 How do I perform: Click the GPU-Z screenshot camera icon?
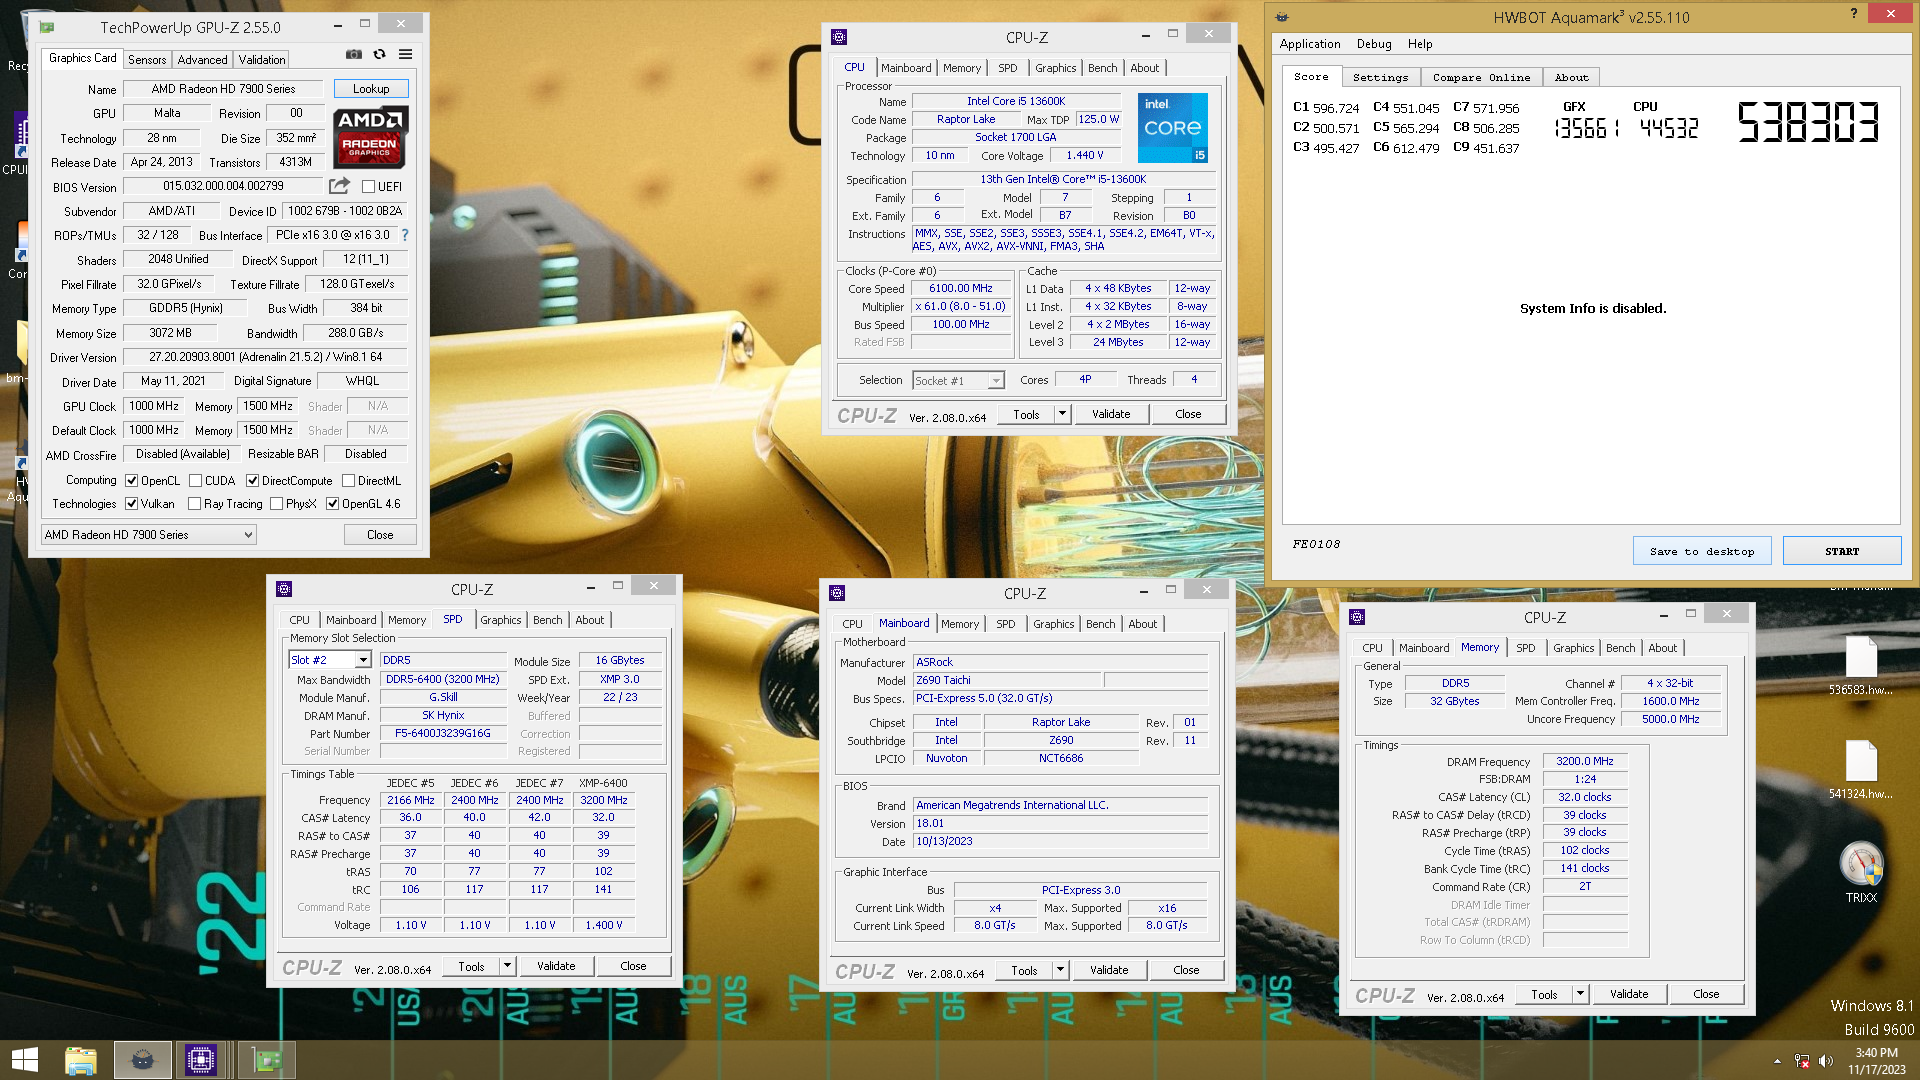(x=354, y=54)
